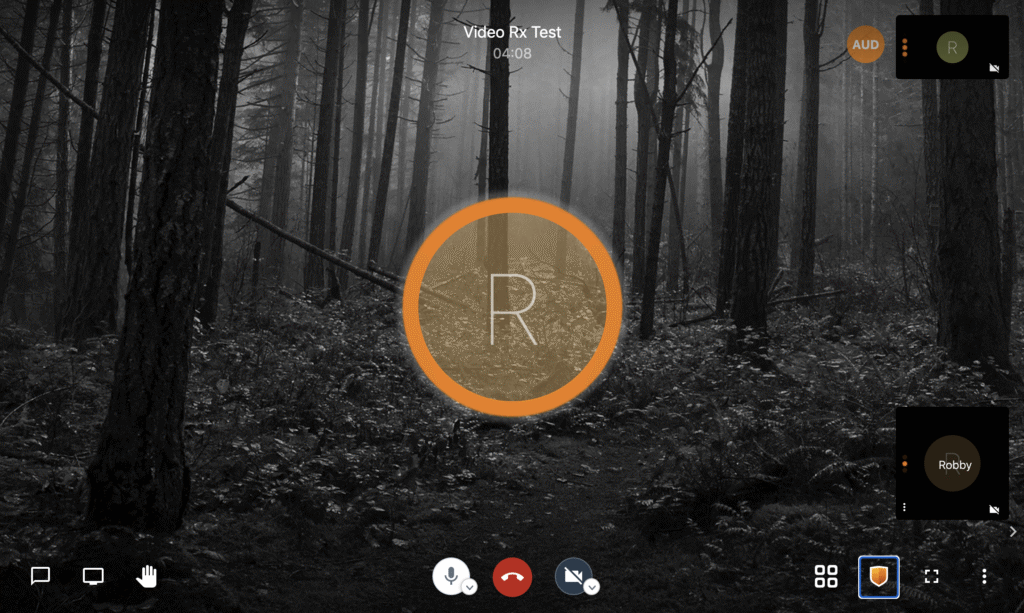The height and width of the screenshot is (613, 1024).
Task: Open the security shield options
Action: tap(878, 576)
